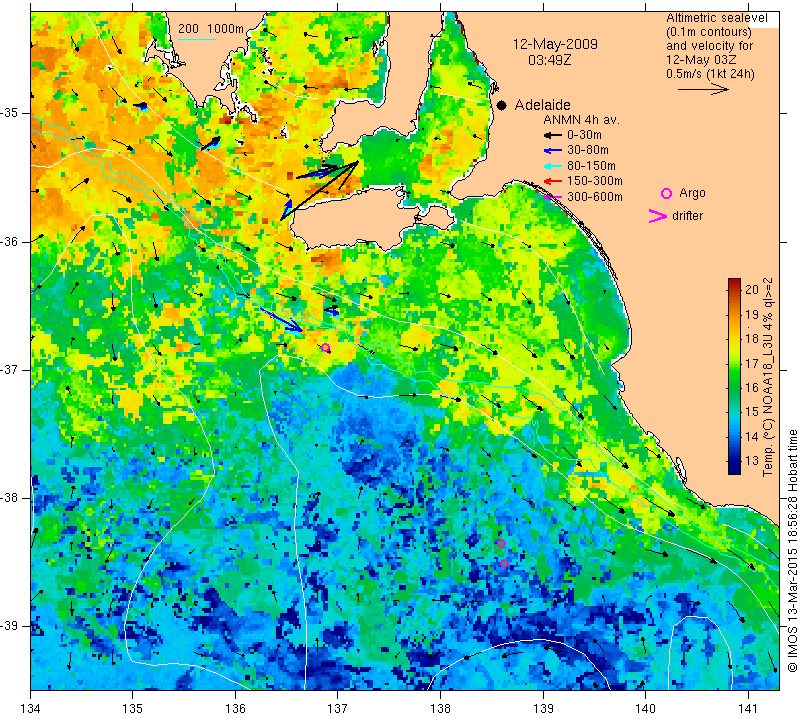Click the '300-600m' legend label
Viewport: 800px width, 720px height.
[594, 197]
